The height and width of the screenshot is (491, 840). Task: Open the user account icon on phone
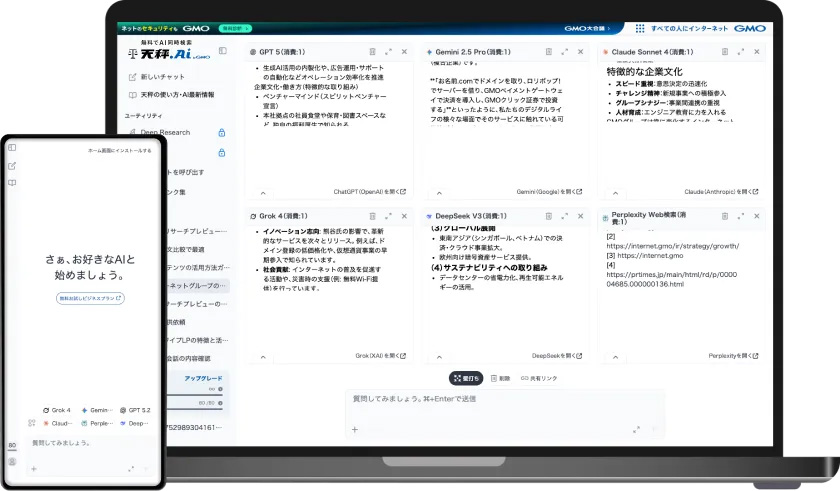pyautogui.click(x=12, y=462)
